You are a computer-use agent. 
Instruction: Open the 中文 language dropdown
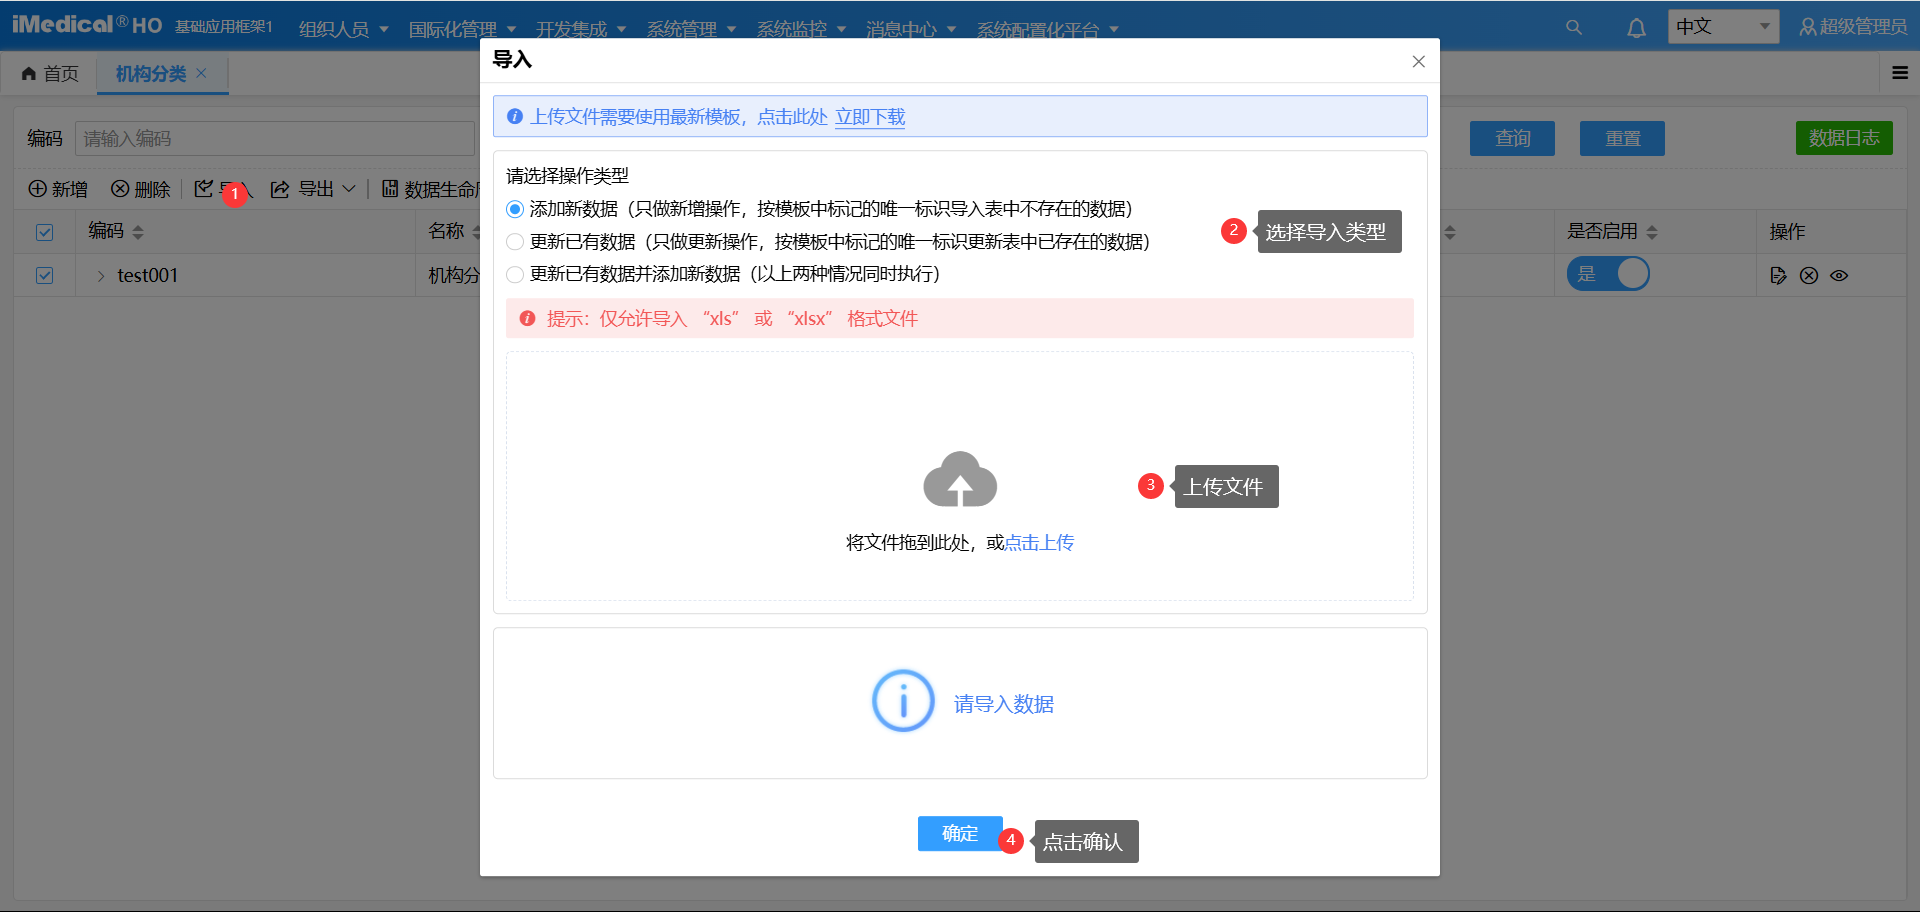pos(1723,26)
